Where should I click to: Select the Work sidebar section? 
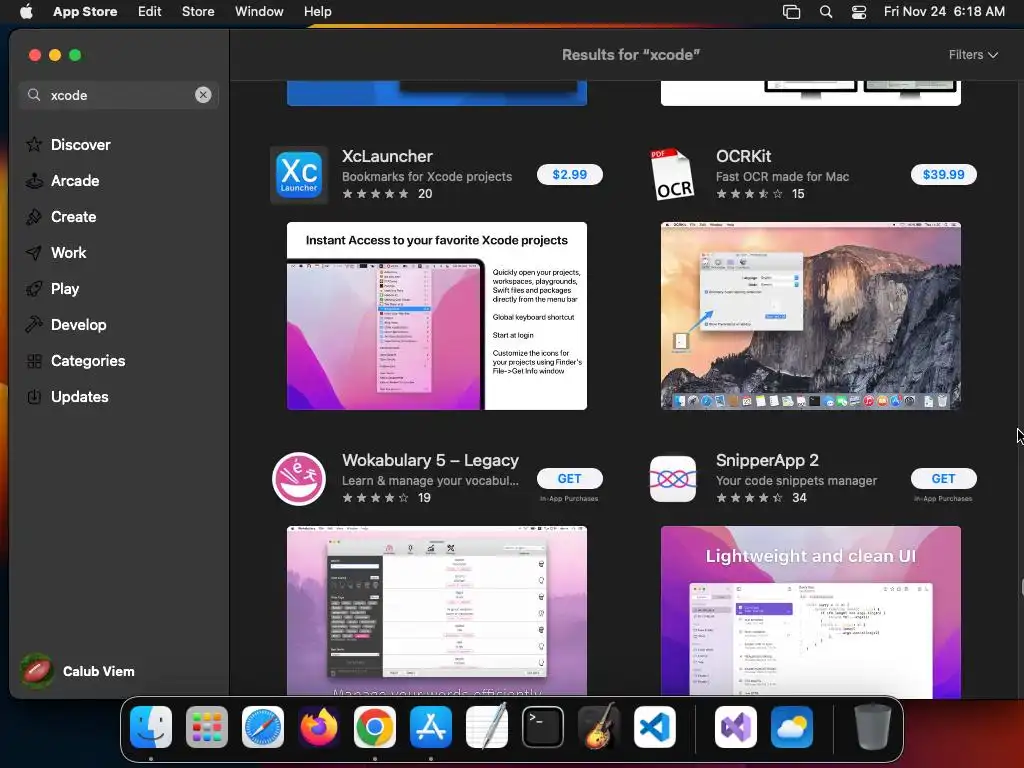click(120, 253)
